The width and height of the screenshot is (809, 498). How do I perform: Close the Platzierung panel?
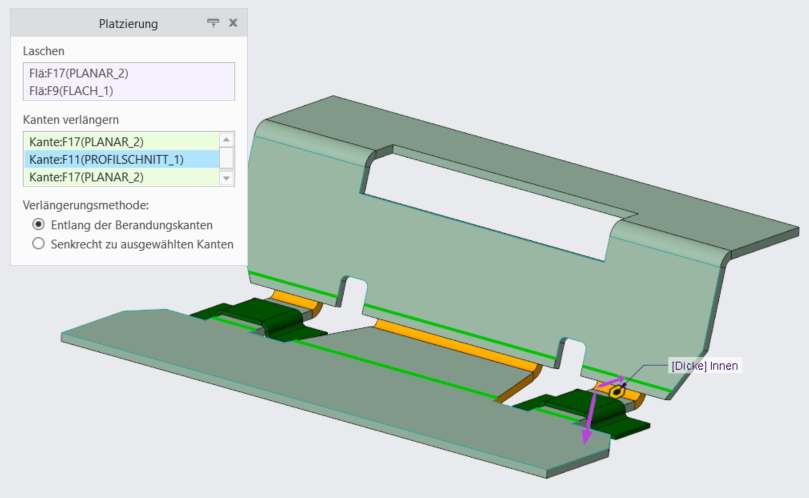233,23
